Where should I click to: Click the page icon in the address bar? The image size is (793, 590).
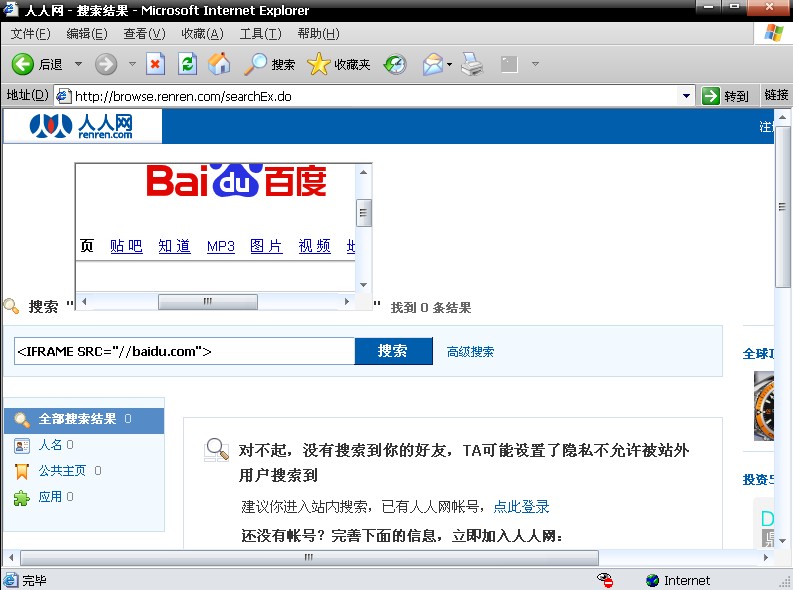coord(63,96)
